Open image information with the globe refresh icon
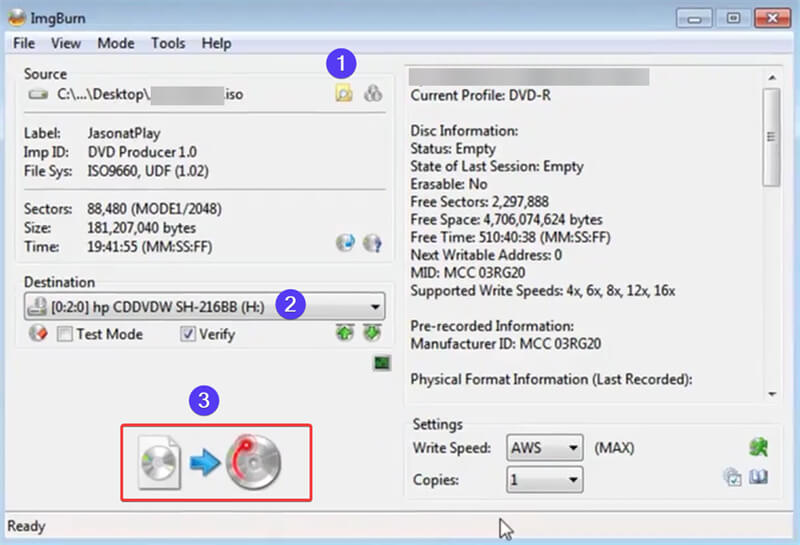 (x=345, y=242)
